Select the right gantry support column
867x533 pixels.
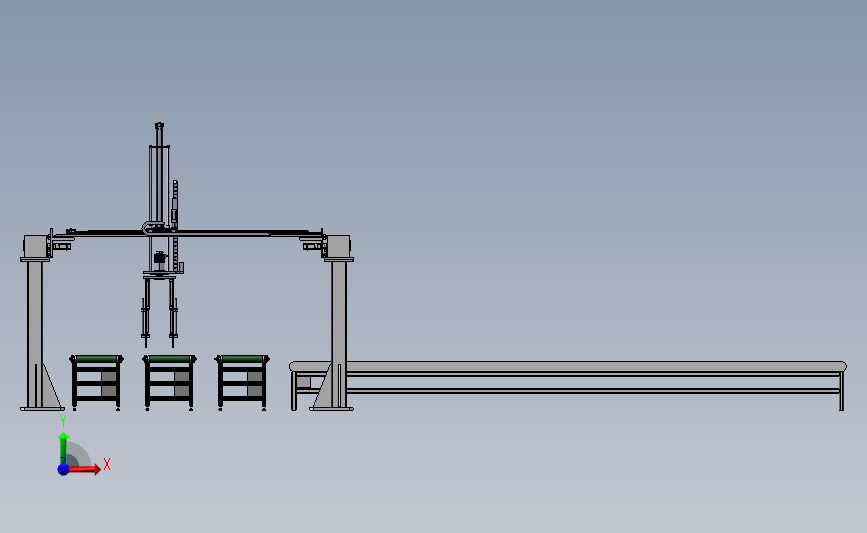[x=339, y=334]
